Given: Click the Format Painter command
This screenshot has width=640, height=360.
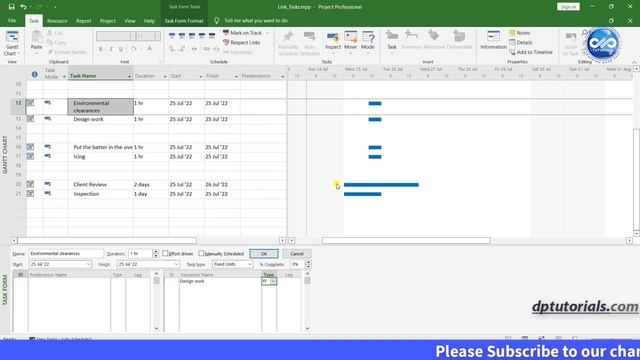Looking at the screenshot, I should pyautogui.click(x=67, y=52).
